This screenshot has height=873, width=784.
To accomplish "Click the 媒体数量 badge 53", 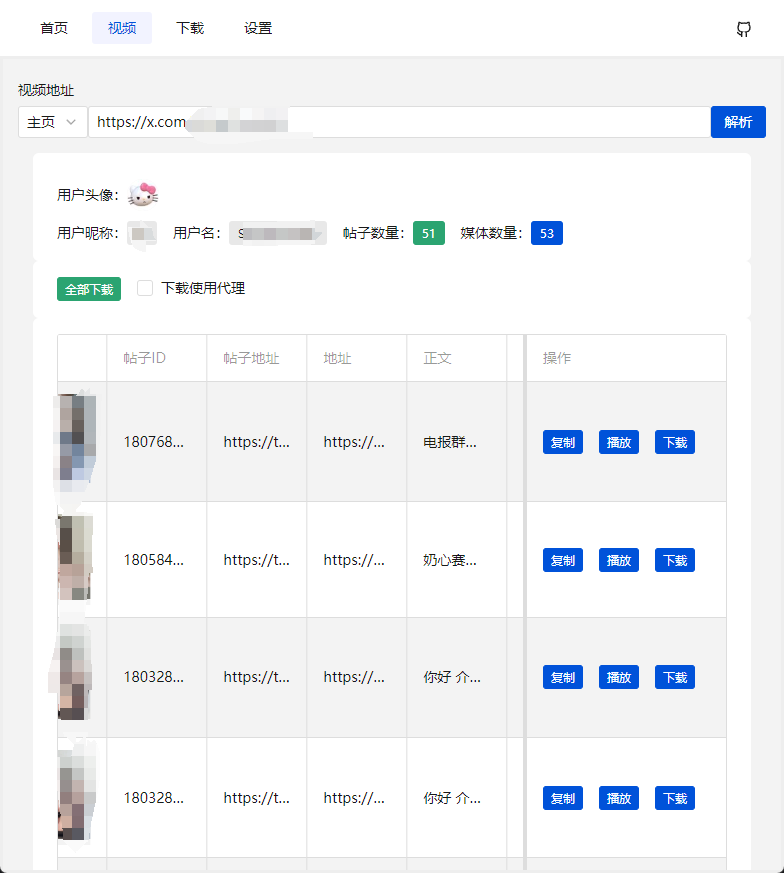I will pos(547,233).
